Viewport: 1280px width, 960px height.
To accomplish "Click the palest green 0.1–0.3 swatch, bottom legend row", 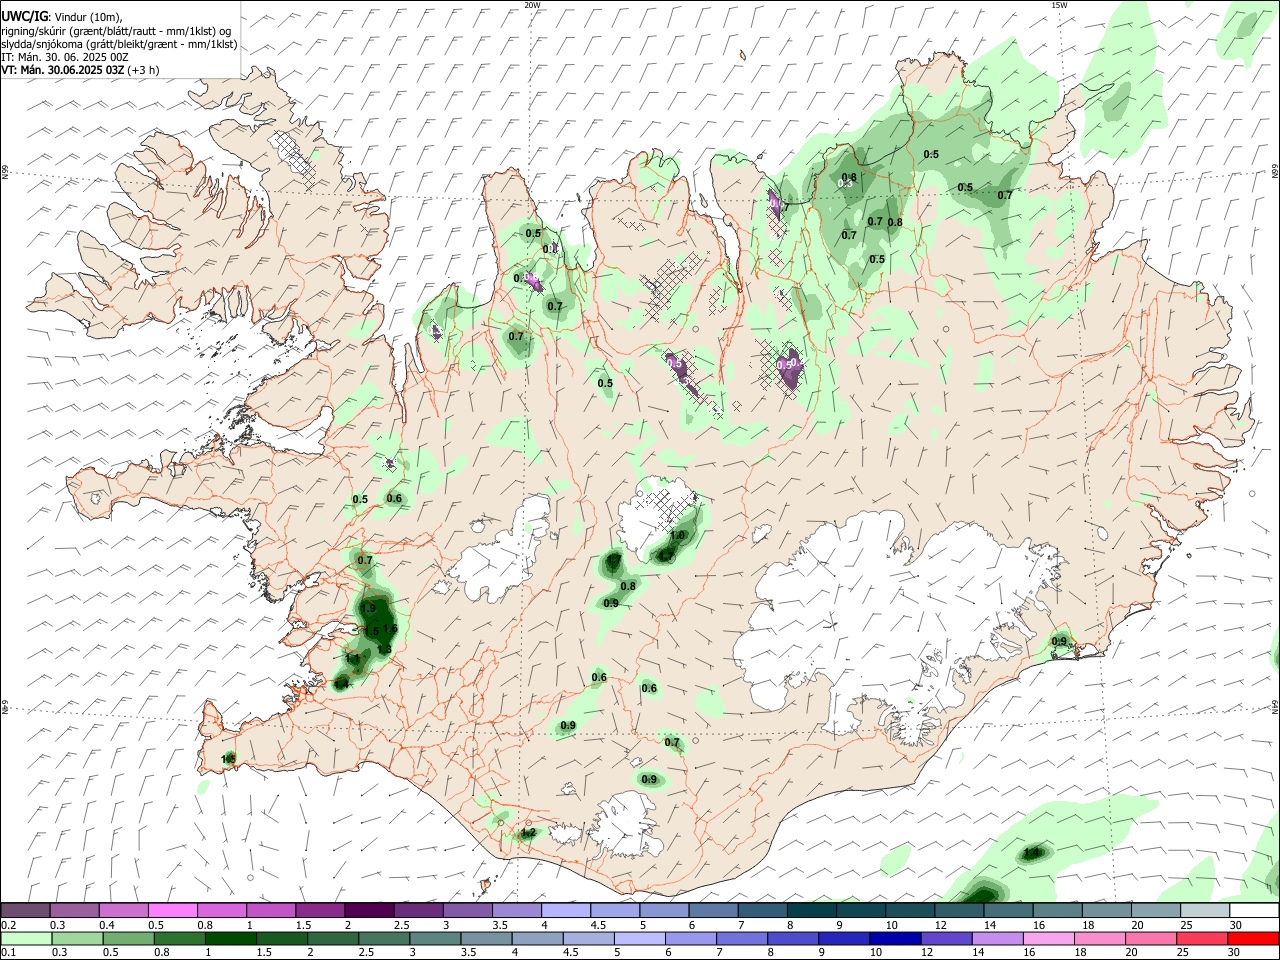I will (26, 939).
